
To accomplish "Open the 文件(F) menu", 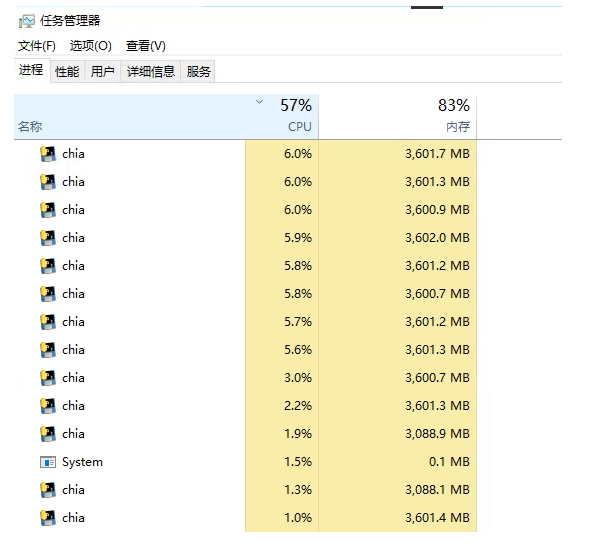I will (37, 46).
